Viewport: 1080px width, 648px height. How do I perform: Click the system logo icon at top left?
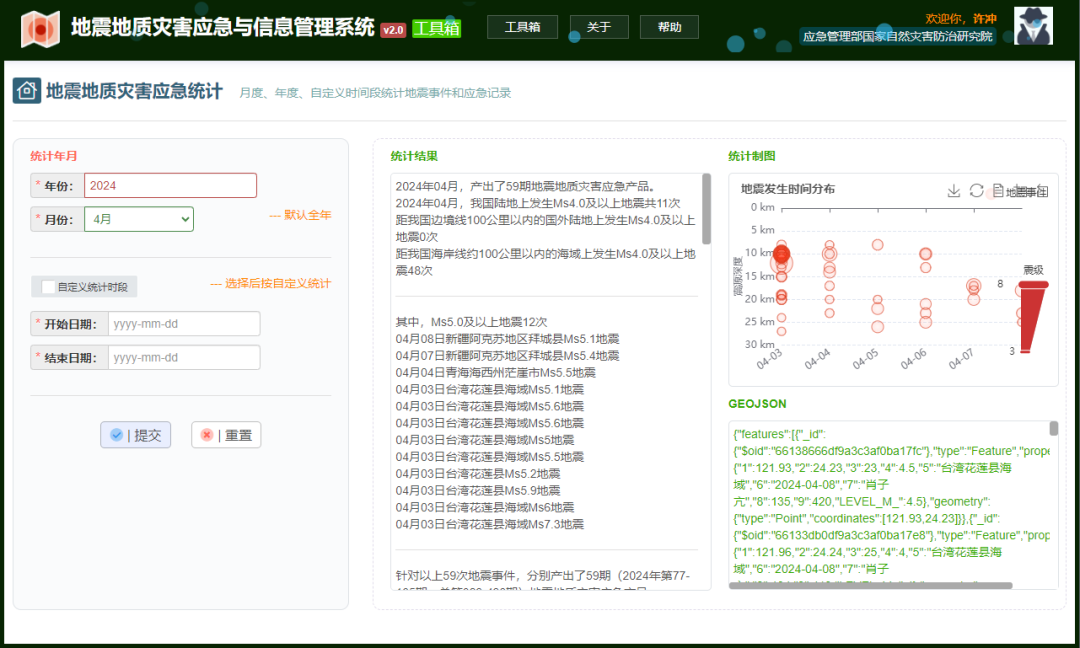[38, 29]
